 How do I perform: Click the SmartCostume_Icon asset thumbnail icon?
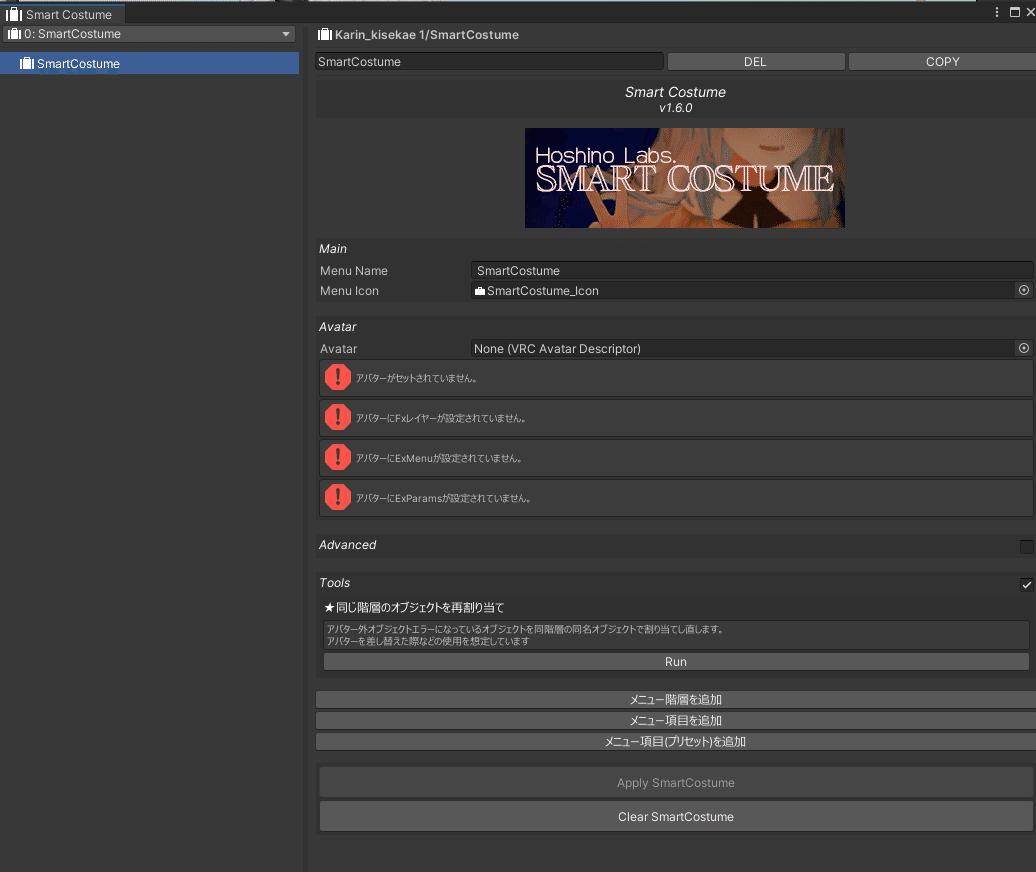click(x=480, y=291)
